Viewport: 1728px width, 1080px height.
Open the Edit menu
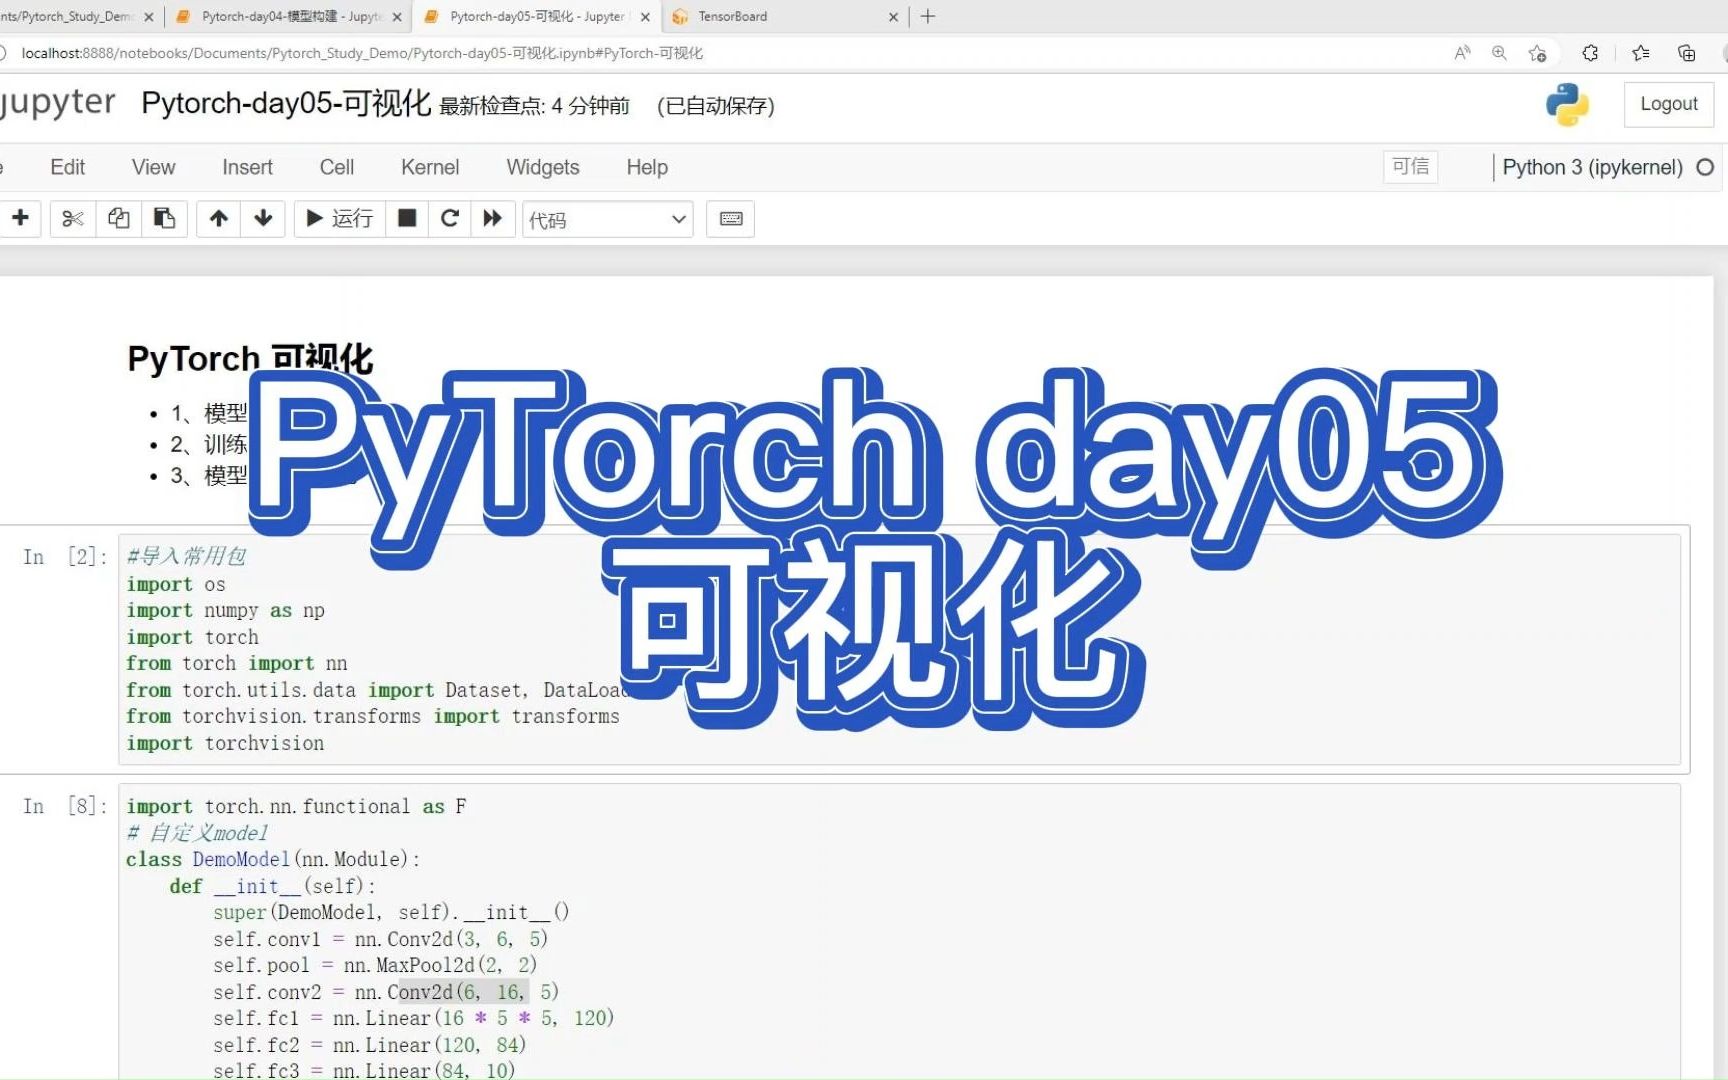67,167
